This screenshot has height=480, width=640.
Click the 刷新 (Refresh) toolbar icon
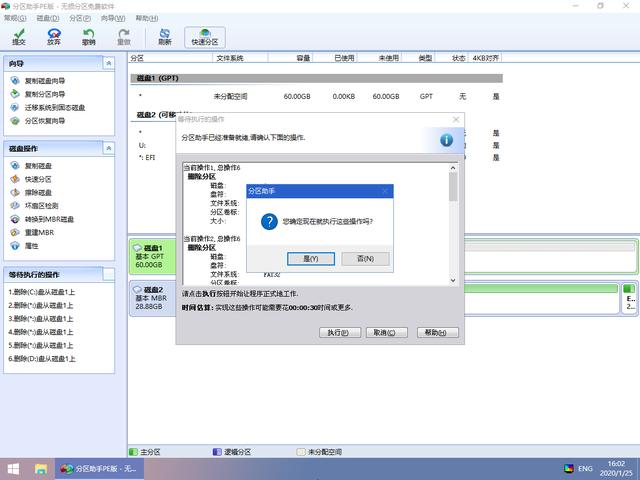(x=165, y=37)
